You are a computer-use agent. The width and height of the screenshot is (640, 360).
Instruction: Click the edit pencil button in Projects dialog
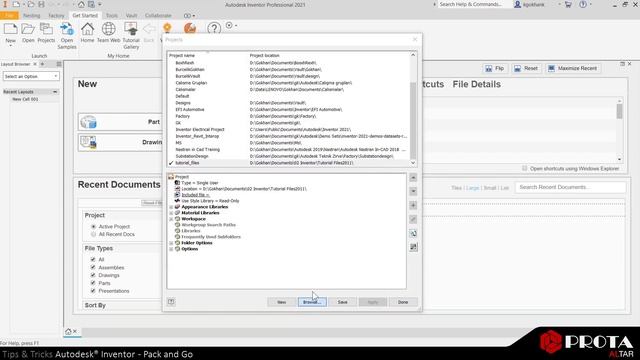[413, 219]
